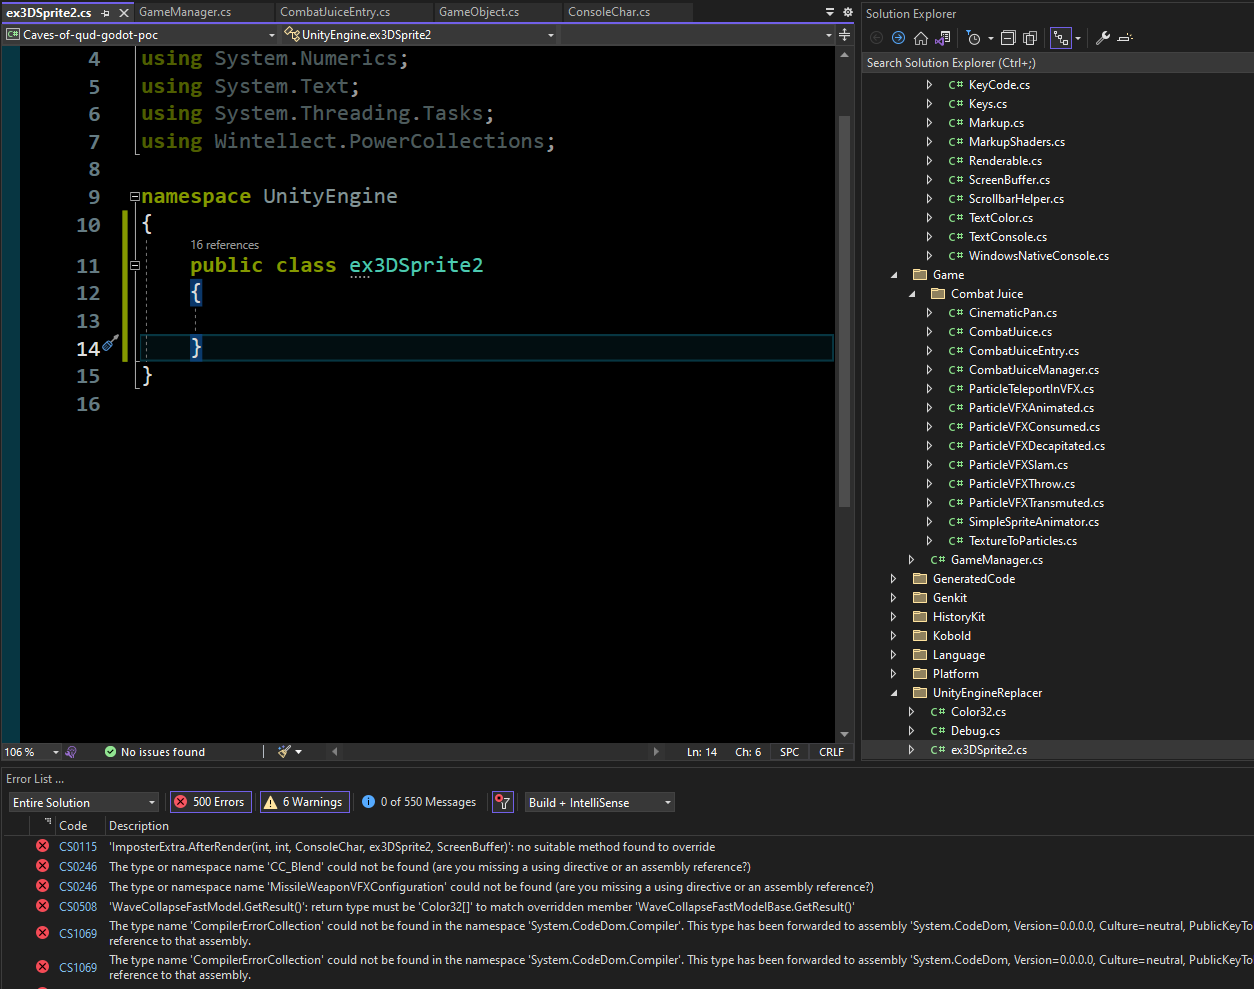Switch to the ConsoleChar.cs tab
The width and height of the screenshot is (1254, 989).
point(608,12)
